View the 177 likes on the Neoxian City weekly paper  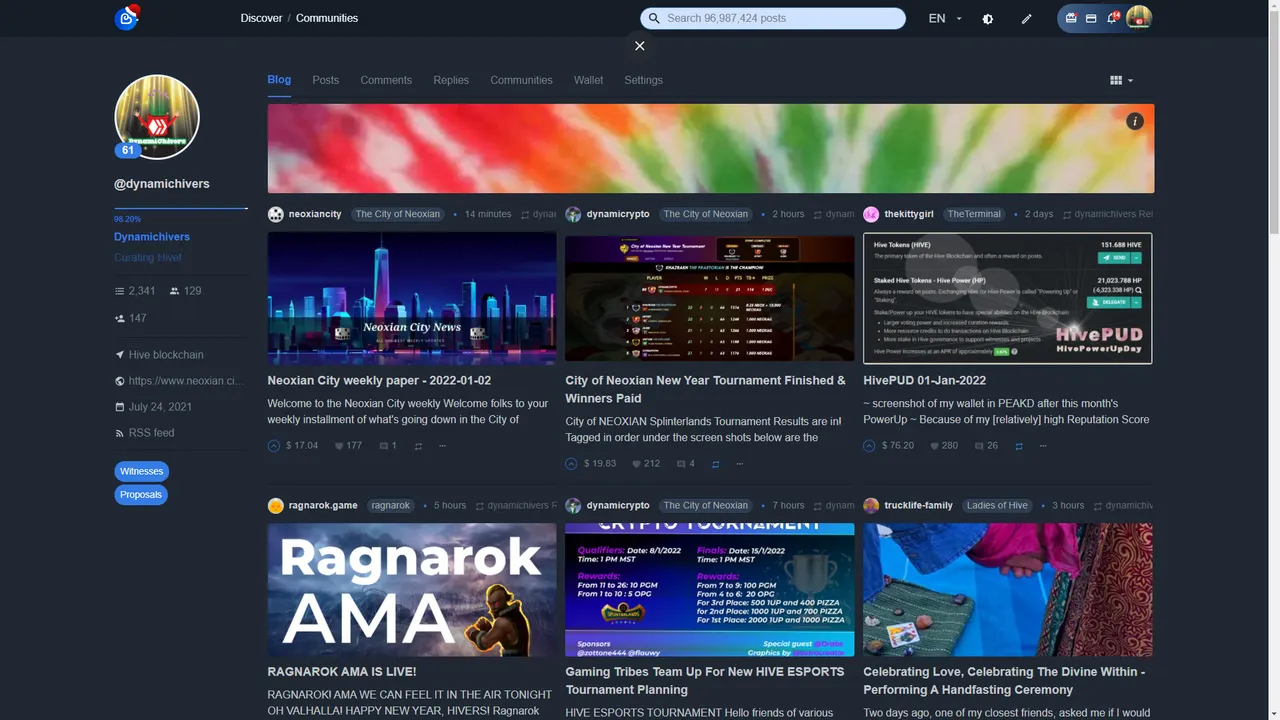(x=348, y=446)
